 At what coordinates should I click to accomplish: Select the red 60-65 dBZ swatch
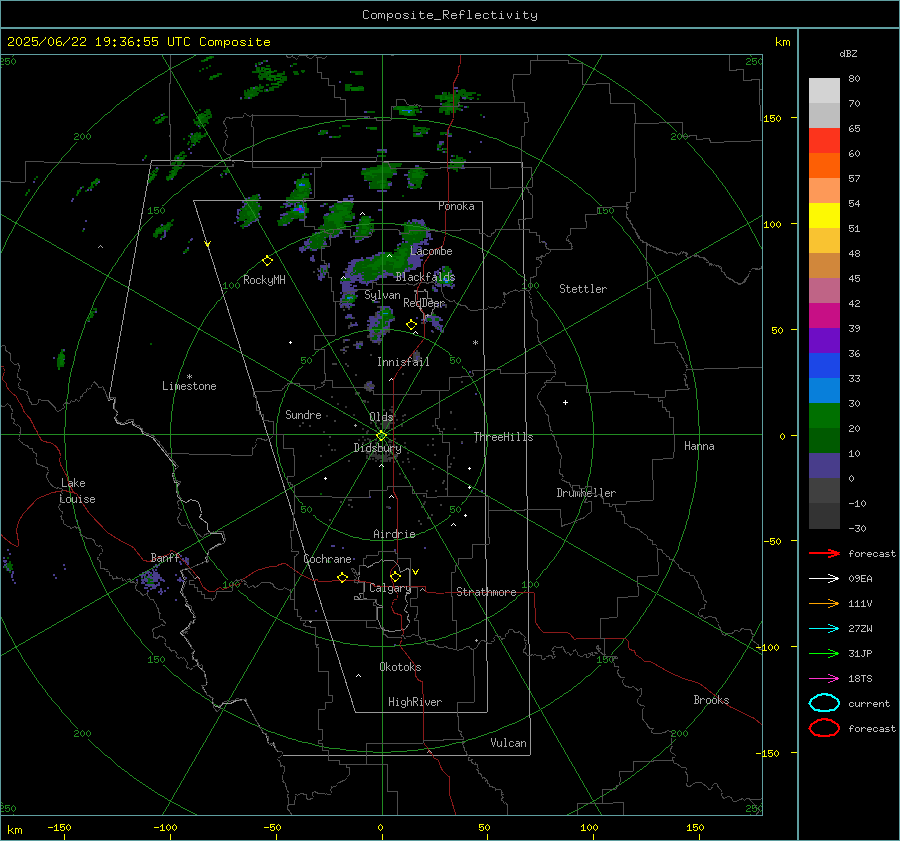click(x=824, y=141)
